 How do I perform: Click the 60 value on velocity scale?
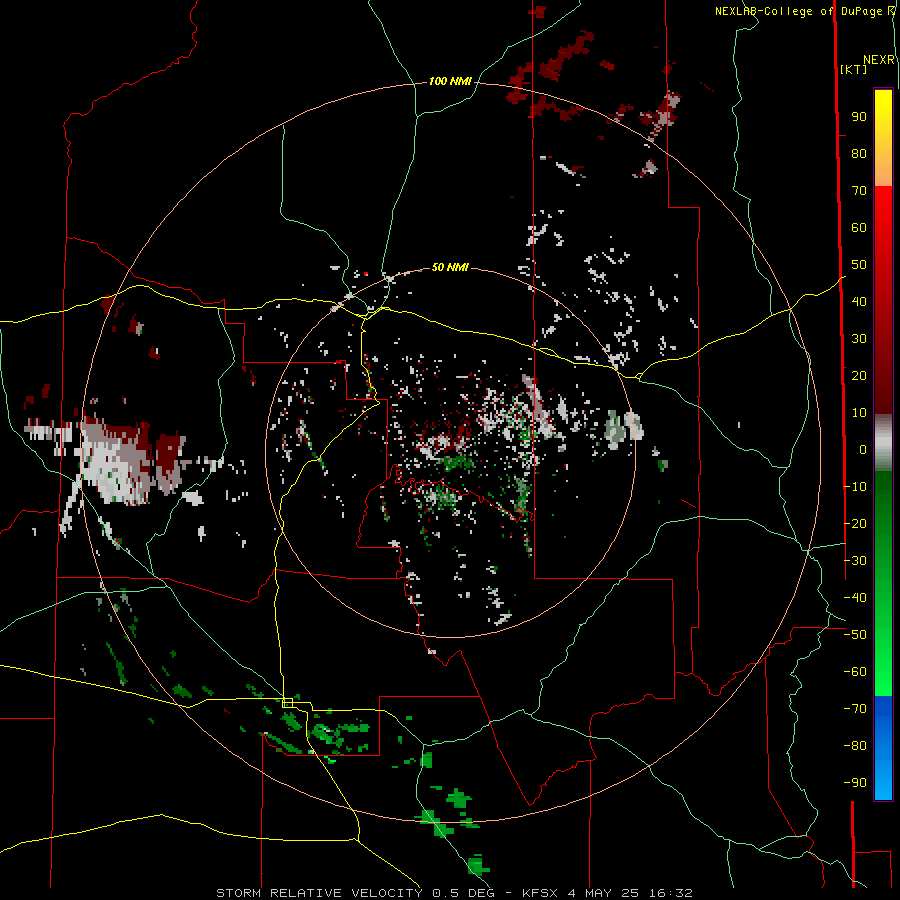(859, 228)
